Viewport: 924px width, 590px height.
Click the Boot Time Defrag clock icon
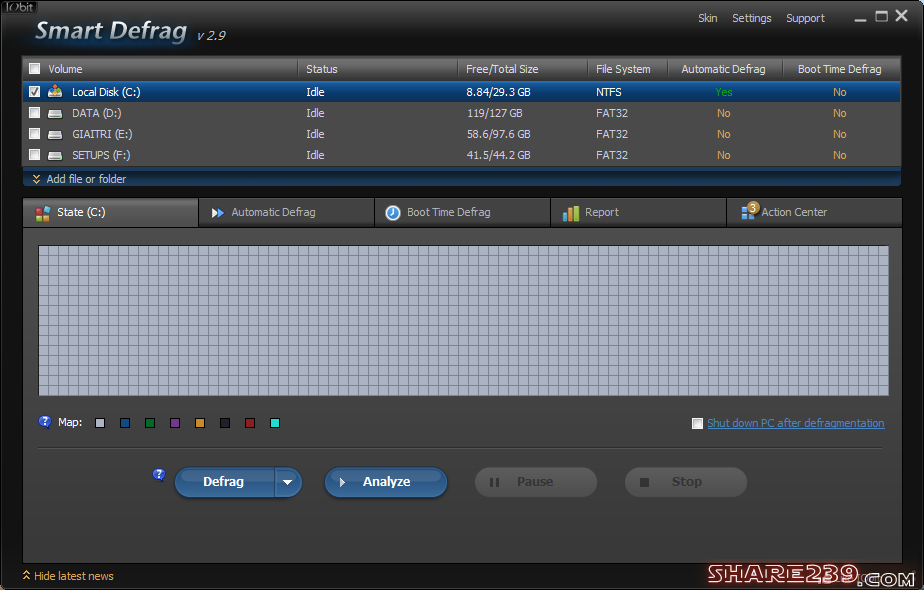click(392, 213)
